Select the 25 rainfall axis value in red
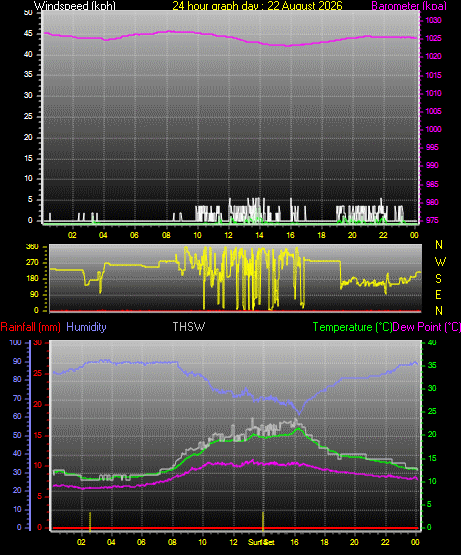The image size is (461, 555). pyautogui.click(x=38, y=374)
